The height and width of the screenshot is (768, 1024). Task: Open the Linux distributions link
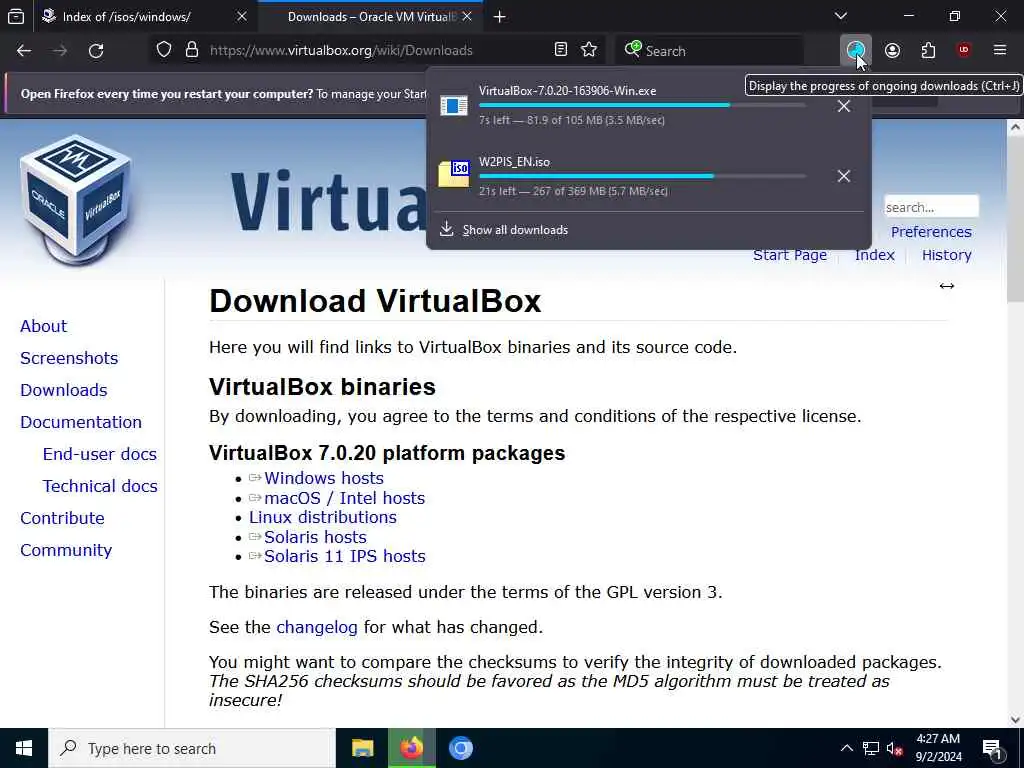click(323, 517)
